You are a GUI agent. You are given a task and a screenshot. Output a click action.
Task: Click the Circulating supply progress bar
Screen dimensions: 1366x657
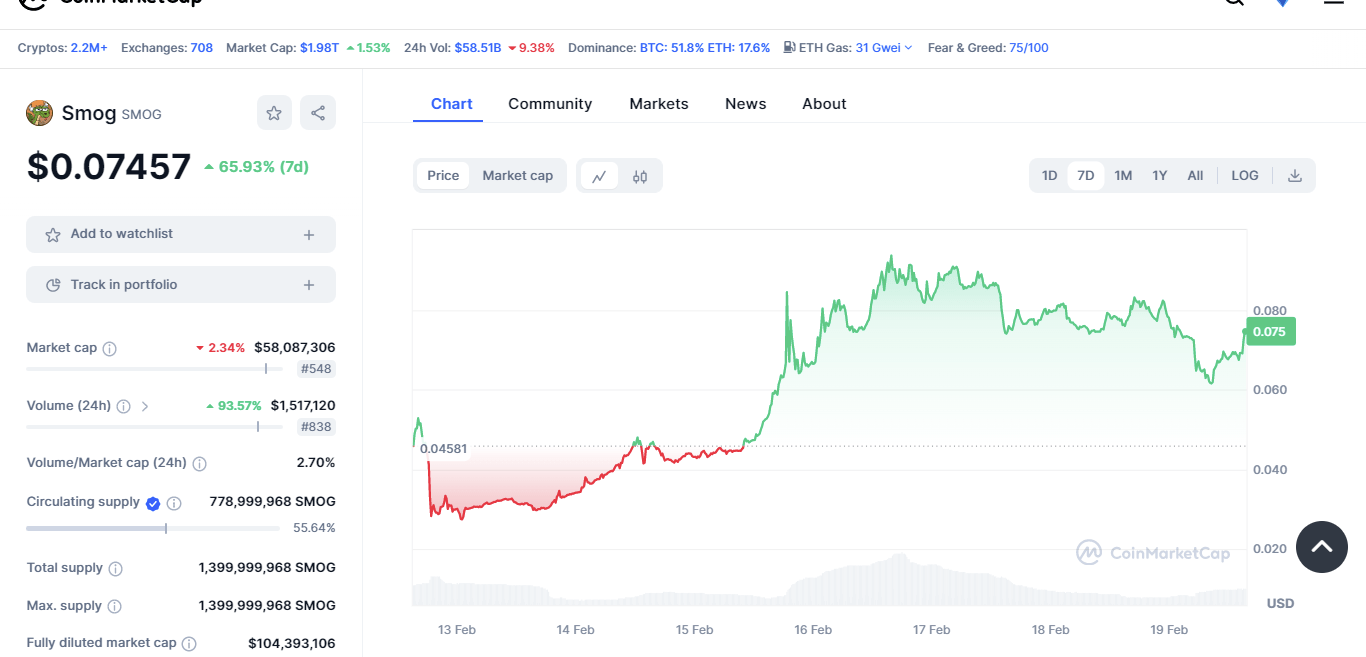pos(153,528)
